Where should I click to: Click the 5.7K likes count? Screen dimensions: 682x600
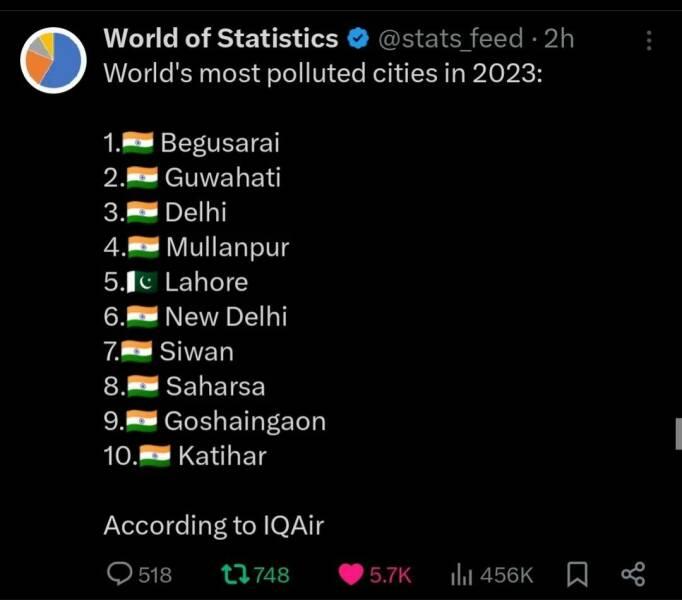390,575
